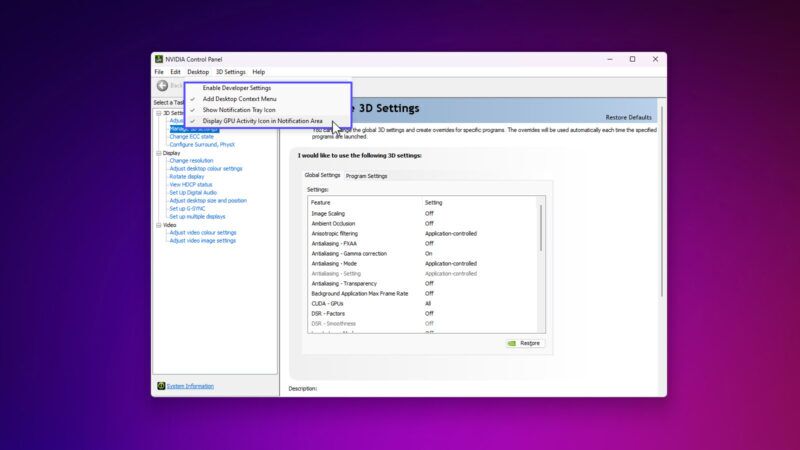Image resolution: width=800 pixels, height=450 pixels.
Task: Toggle Enable Developer Settings option
Action: (x=236, y=88)
